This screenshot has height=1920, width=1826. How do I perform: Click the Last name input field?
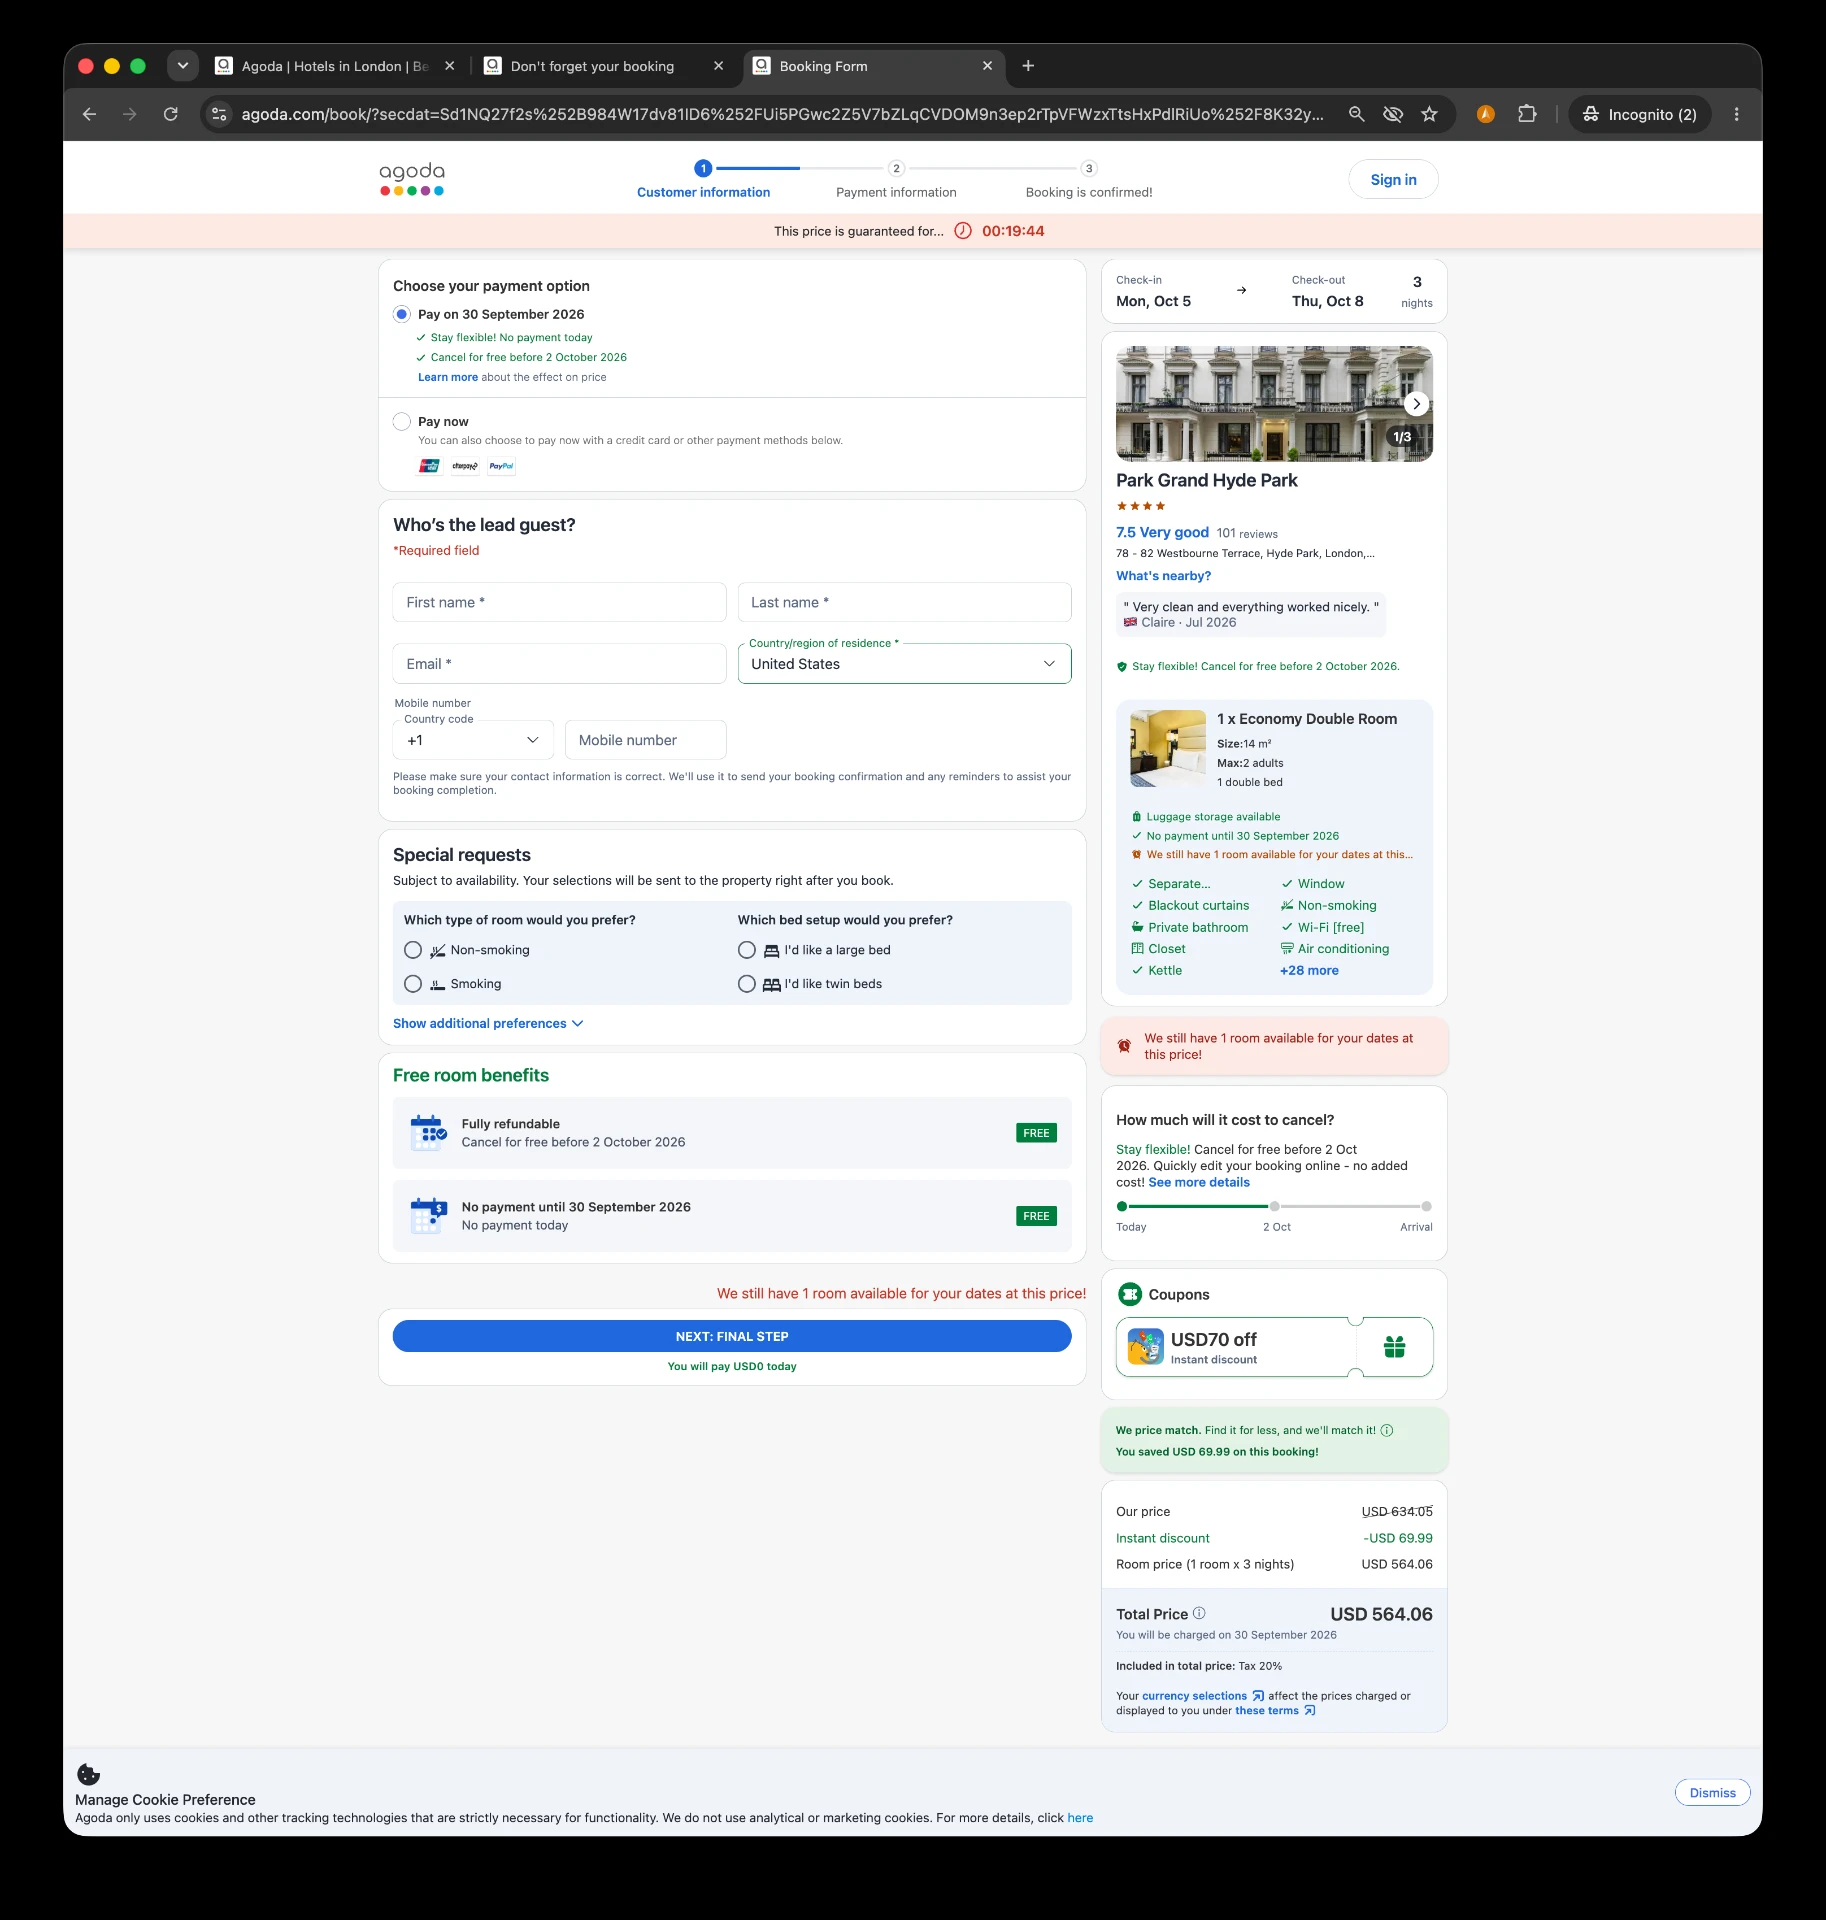click(x=904, y=603)
